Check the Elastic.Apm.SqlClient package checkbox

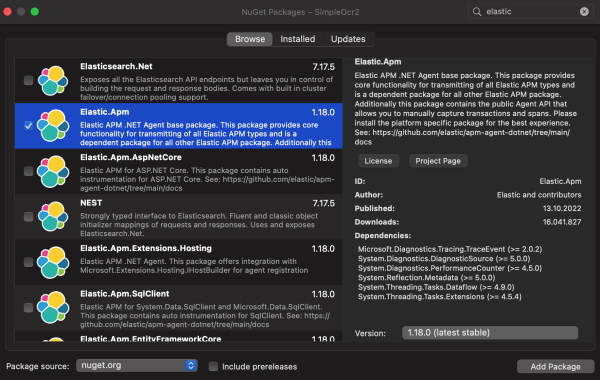point(28,307)
